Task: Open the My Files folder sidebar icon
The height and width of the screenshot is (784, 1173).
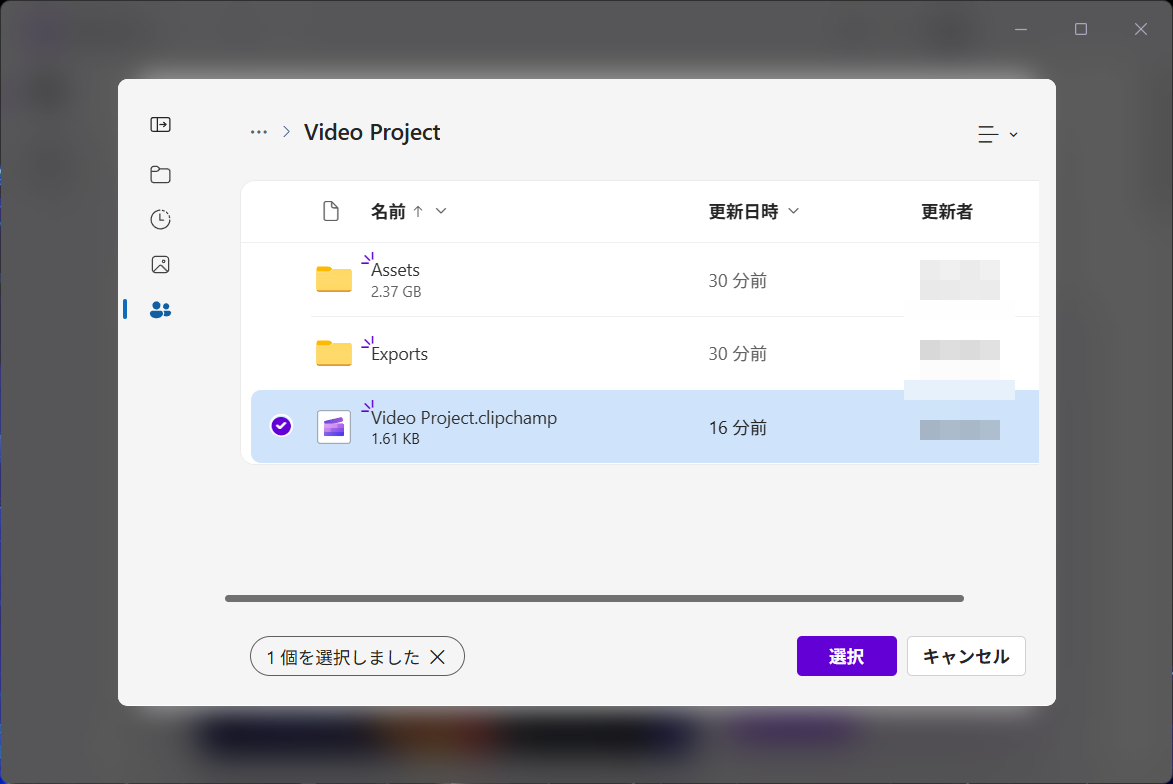Action: pos(160,174)
